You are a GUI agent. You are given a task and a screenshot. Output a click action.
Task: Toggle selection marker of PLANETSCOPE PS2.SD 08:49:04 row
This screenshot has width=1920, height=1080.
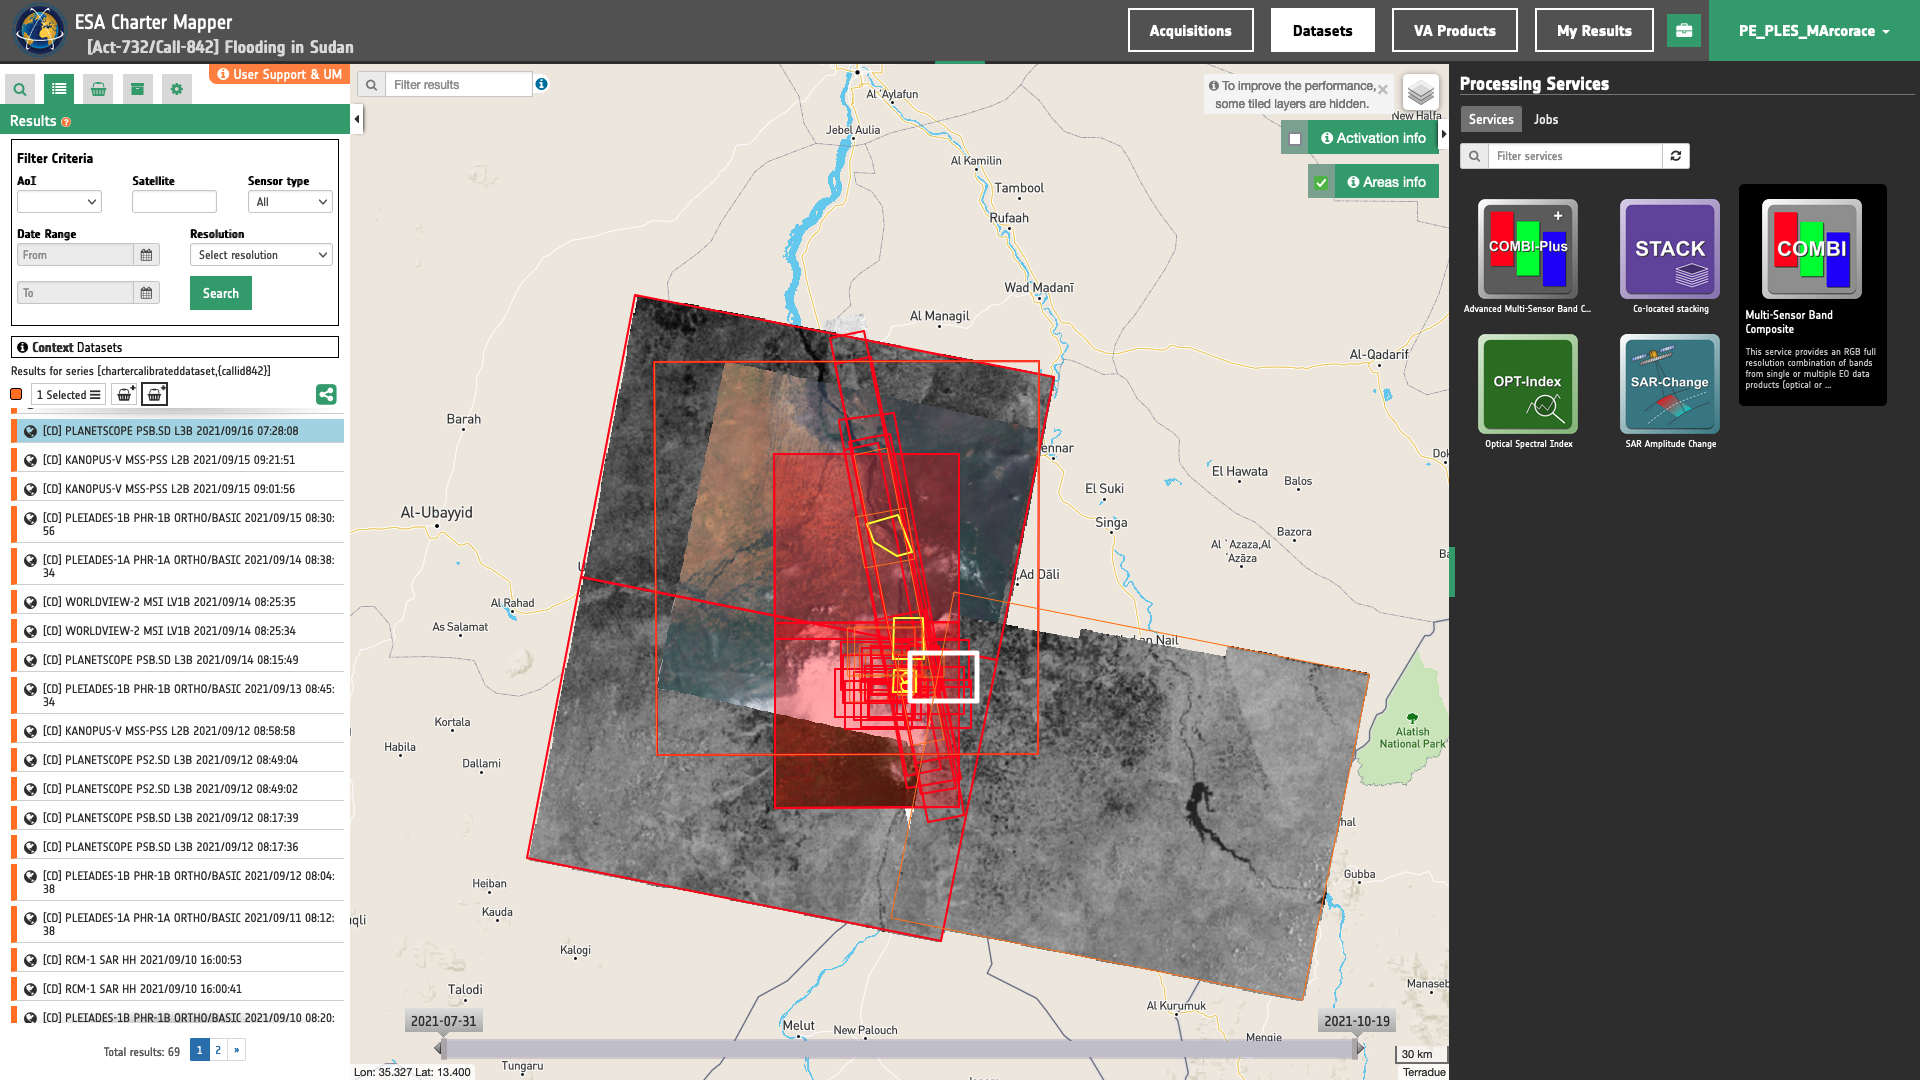pyautogui.click(x=14, y=760)
